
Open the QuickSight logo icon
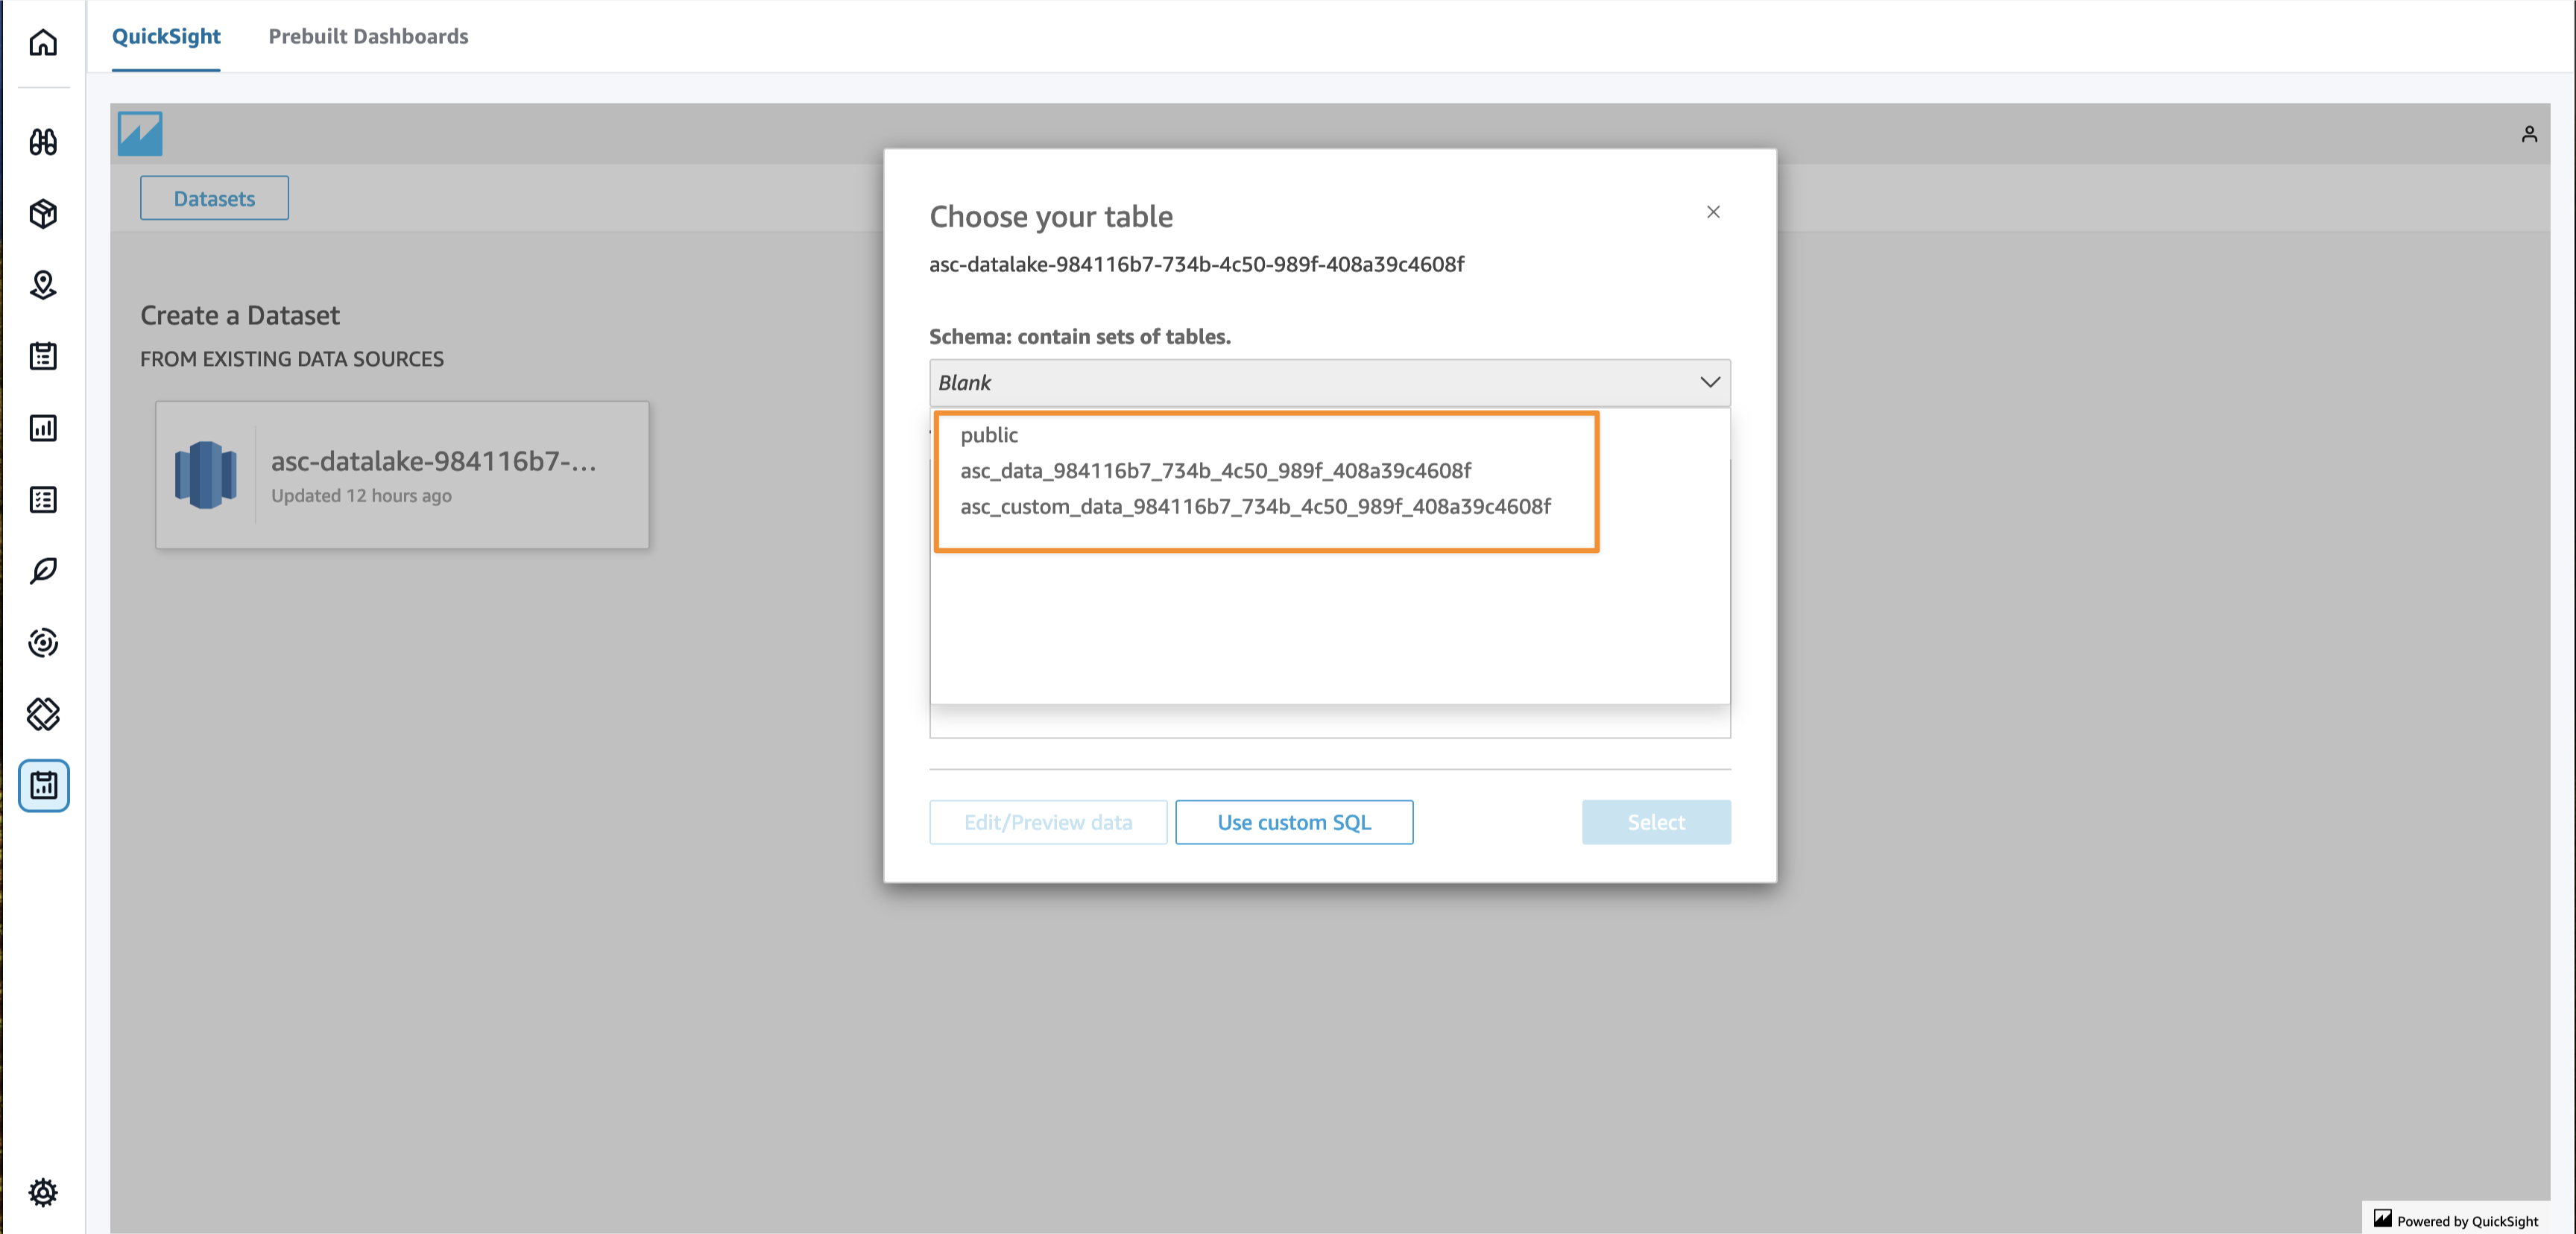[140, 134]
